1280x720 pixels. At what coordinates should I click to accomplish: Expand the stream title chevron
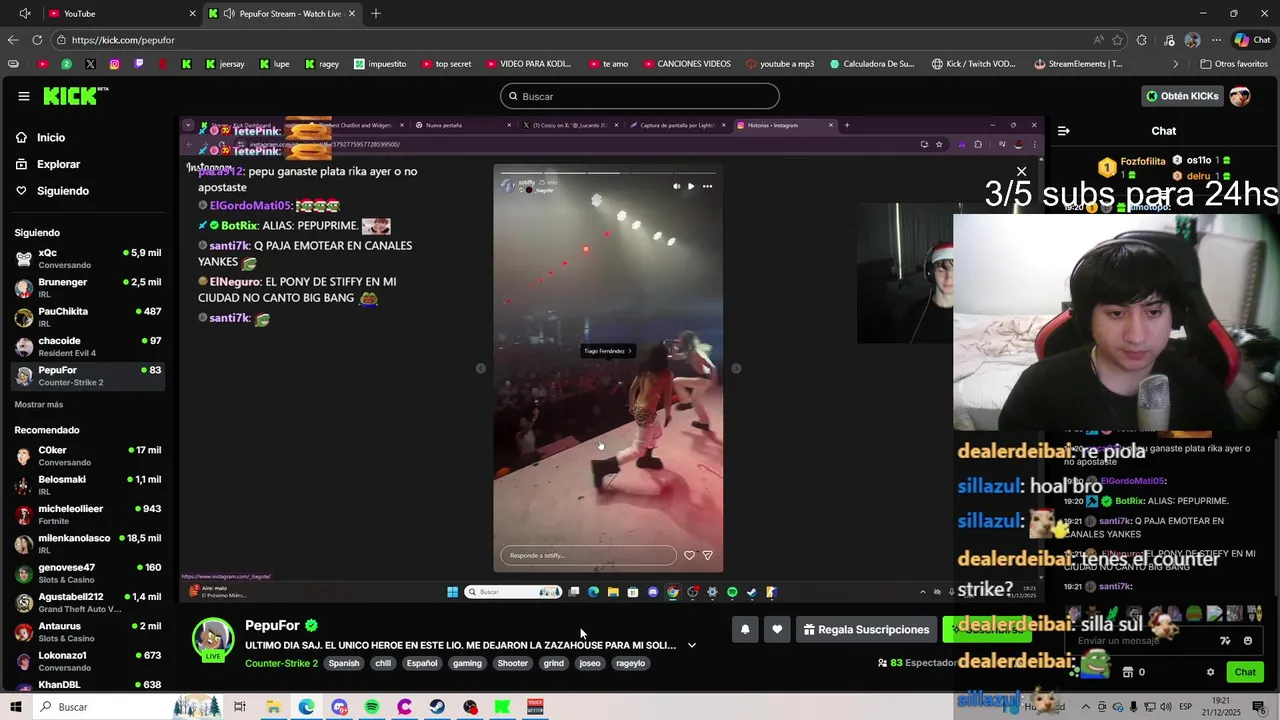point(691,645)
